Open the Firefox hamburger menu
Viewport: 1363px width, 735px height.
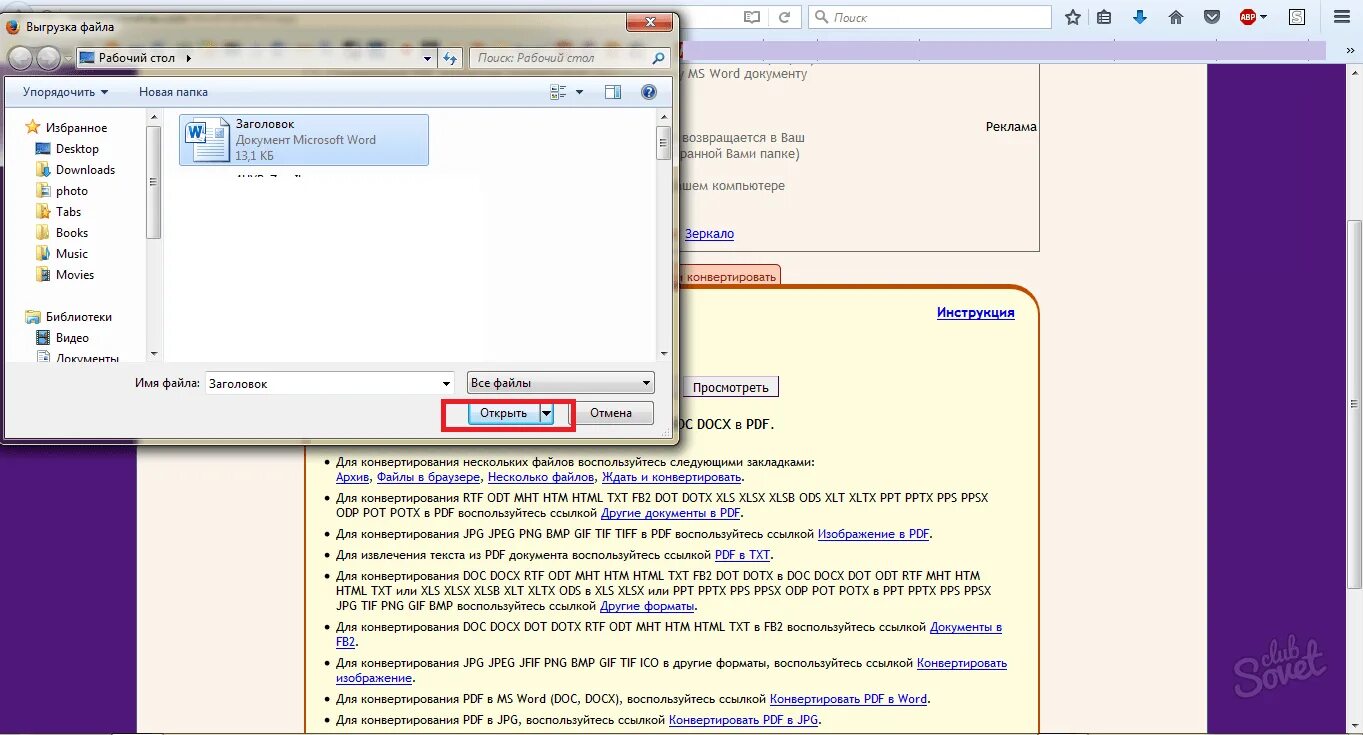point(1341,17)
